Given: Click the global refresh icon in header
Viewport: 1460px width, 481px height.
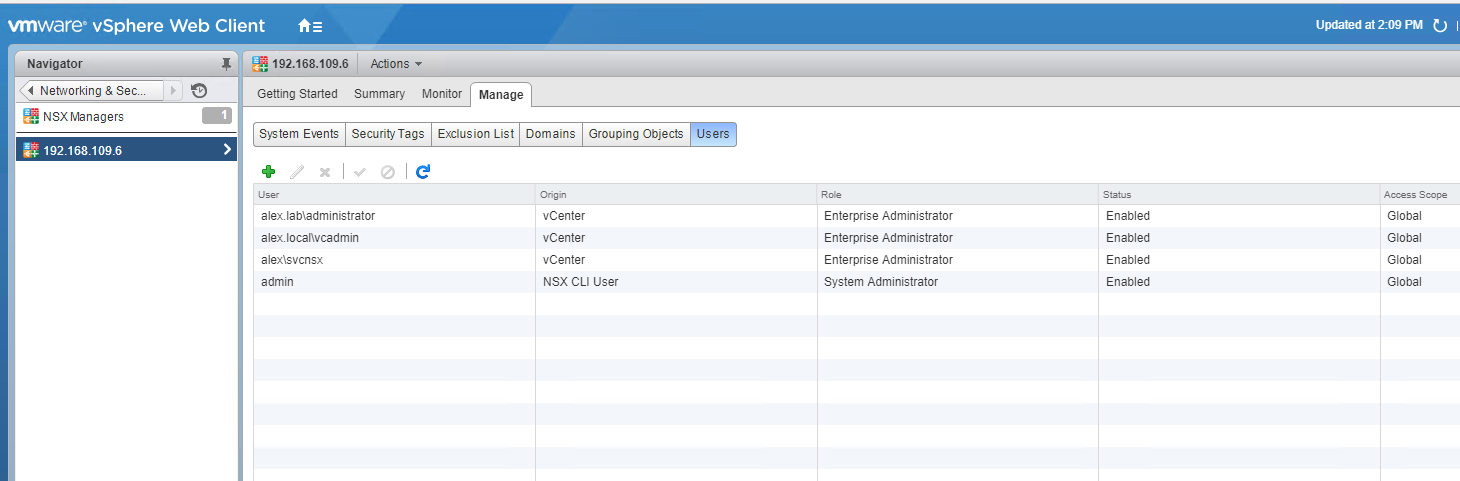Looking at the screenshot, I should 1440,26.
